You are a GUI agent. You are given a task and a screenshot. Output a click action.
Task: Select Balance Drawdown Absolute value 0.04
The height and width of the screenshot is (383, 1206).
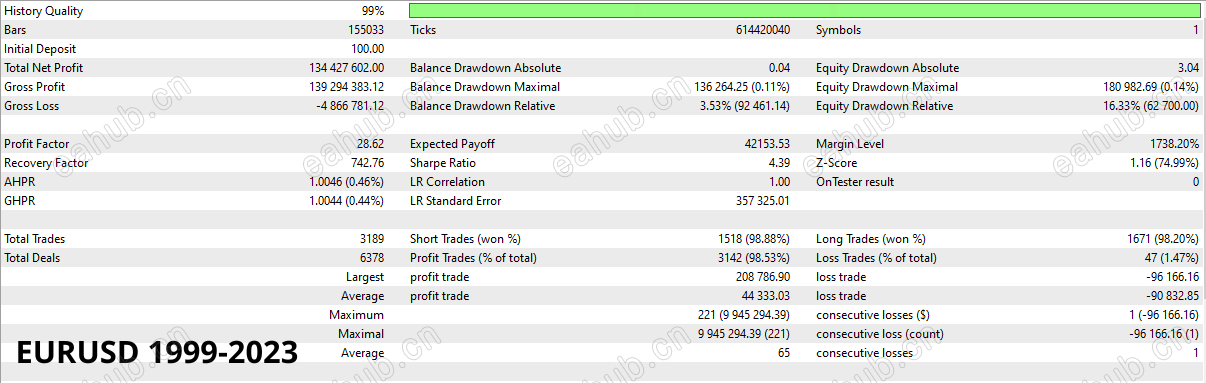pos(779,68)
